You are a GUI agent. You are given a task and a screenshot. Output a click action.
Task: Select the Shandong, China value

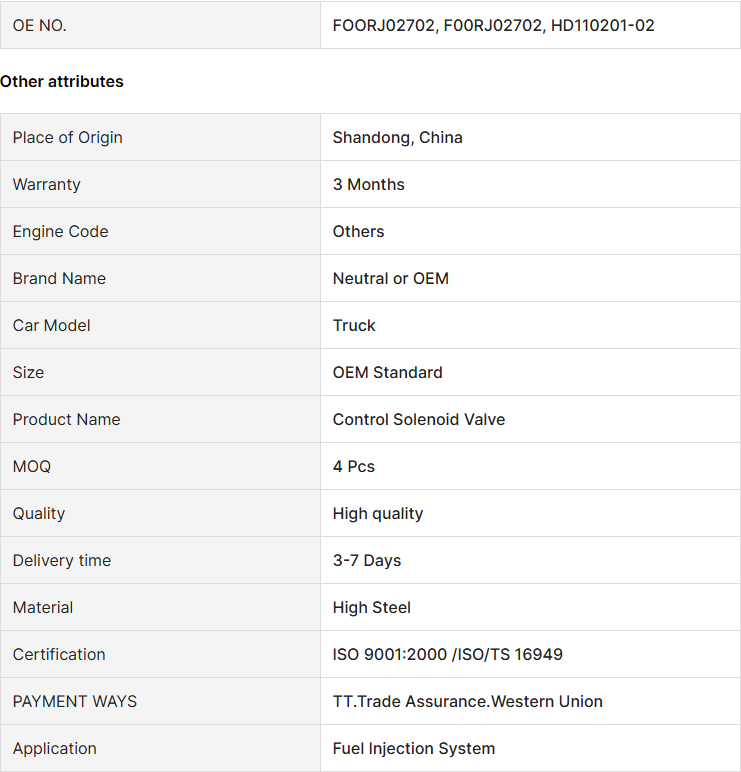[x=397, y=137]
